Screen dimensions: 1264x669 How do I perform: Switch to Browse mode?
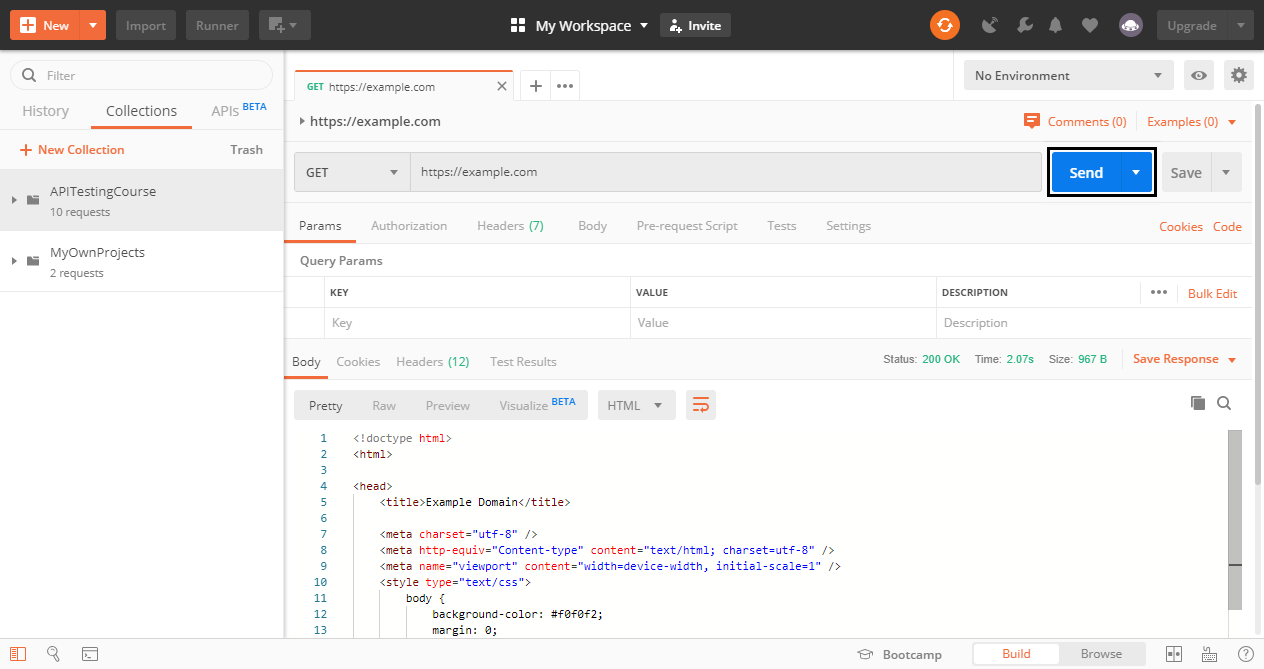coord(1100,654)
